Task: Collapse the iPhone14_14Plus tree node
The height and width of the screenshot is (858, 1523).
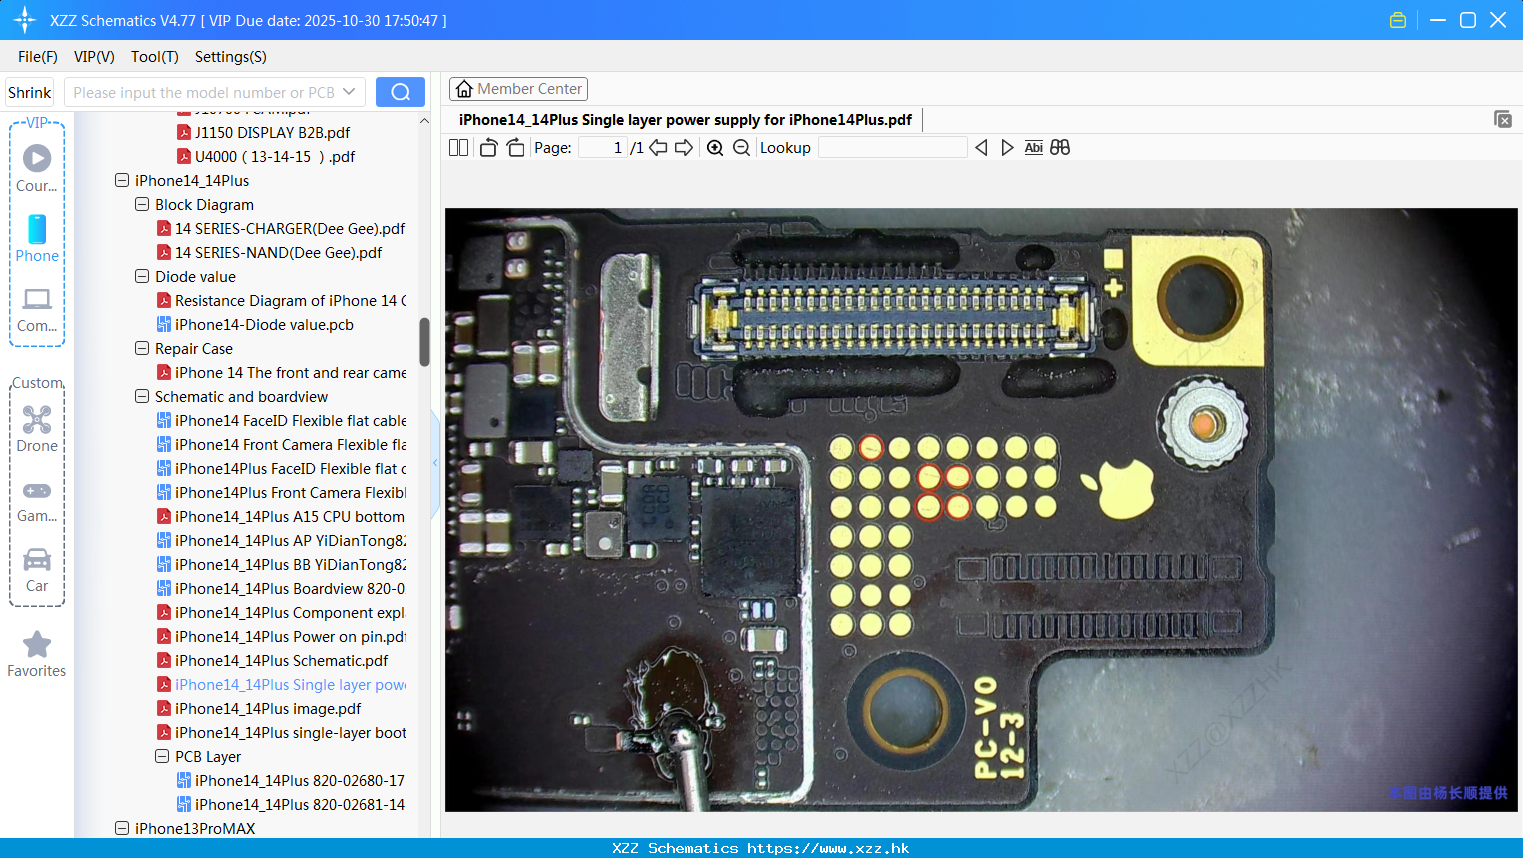Action: click(122, 181)
